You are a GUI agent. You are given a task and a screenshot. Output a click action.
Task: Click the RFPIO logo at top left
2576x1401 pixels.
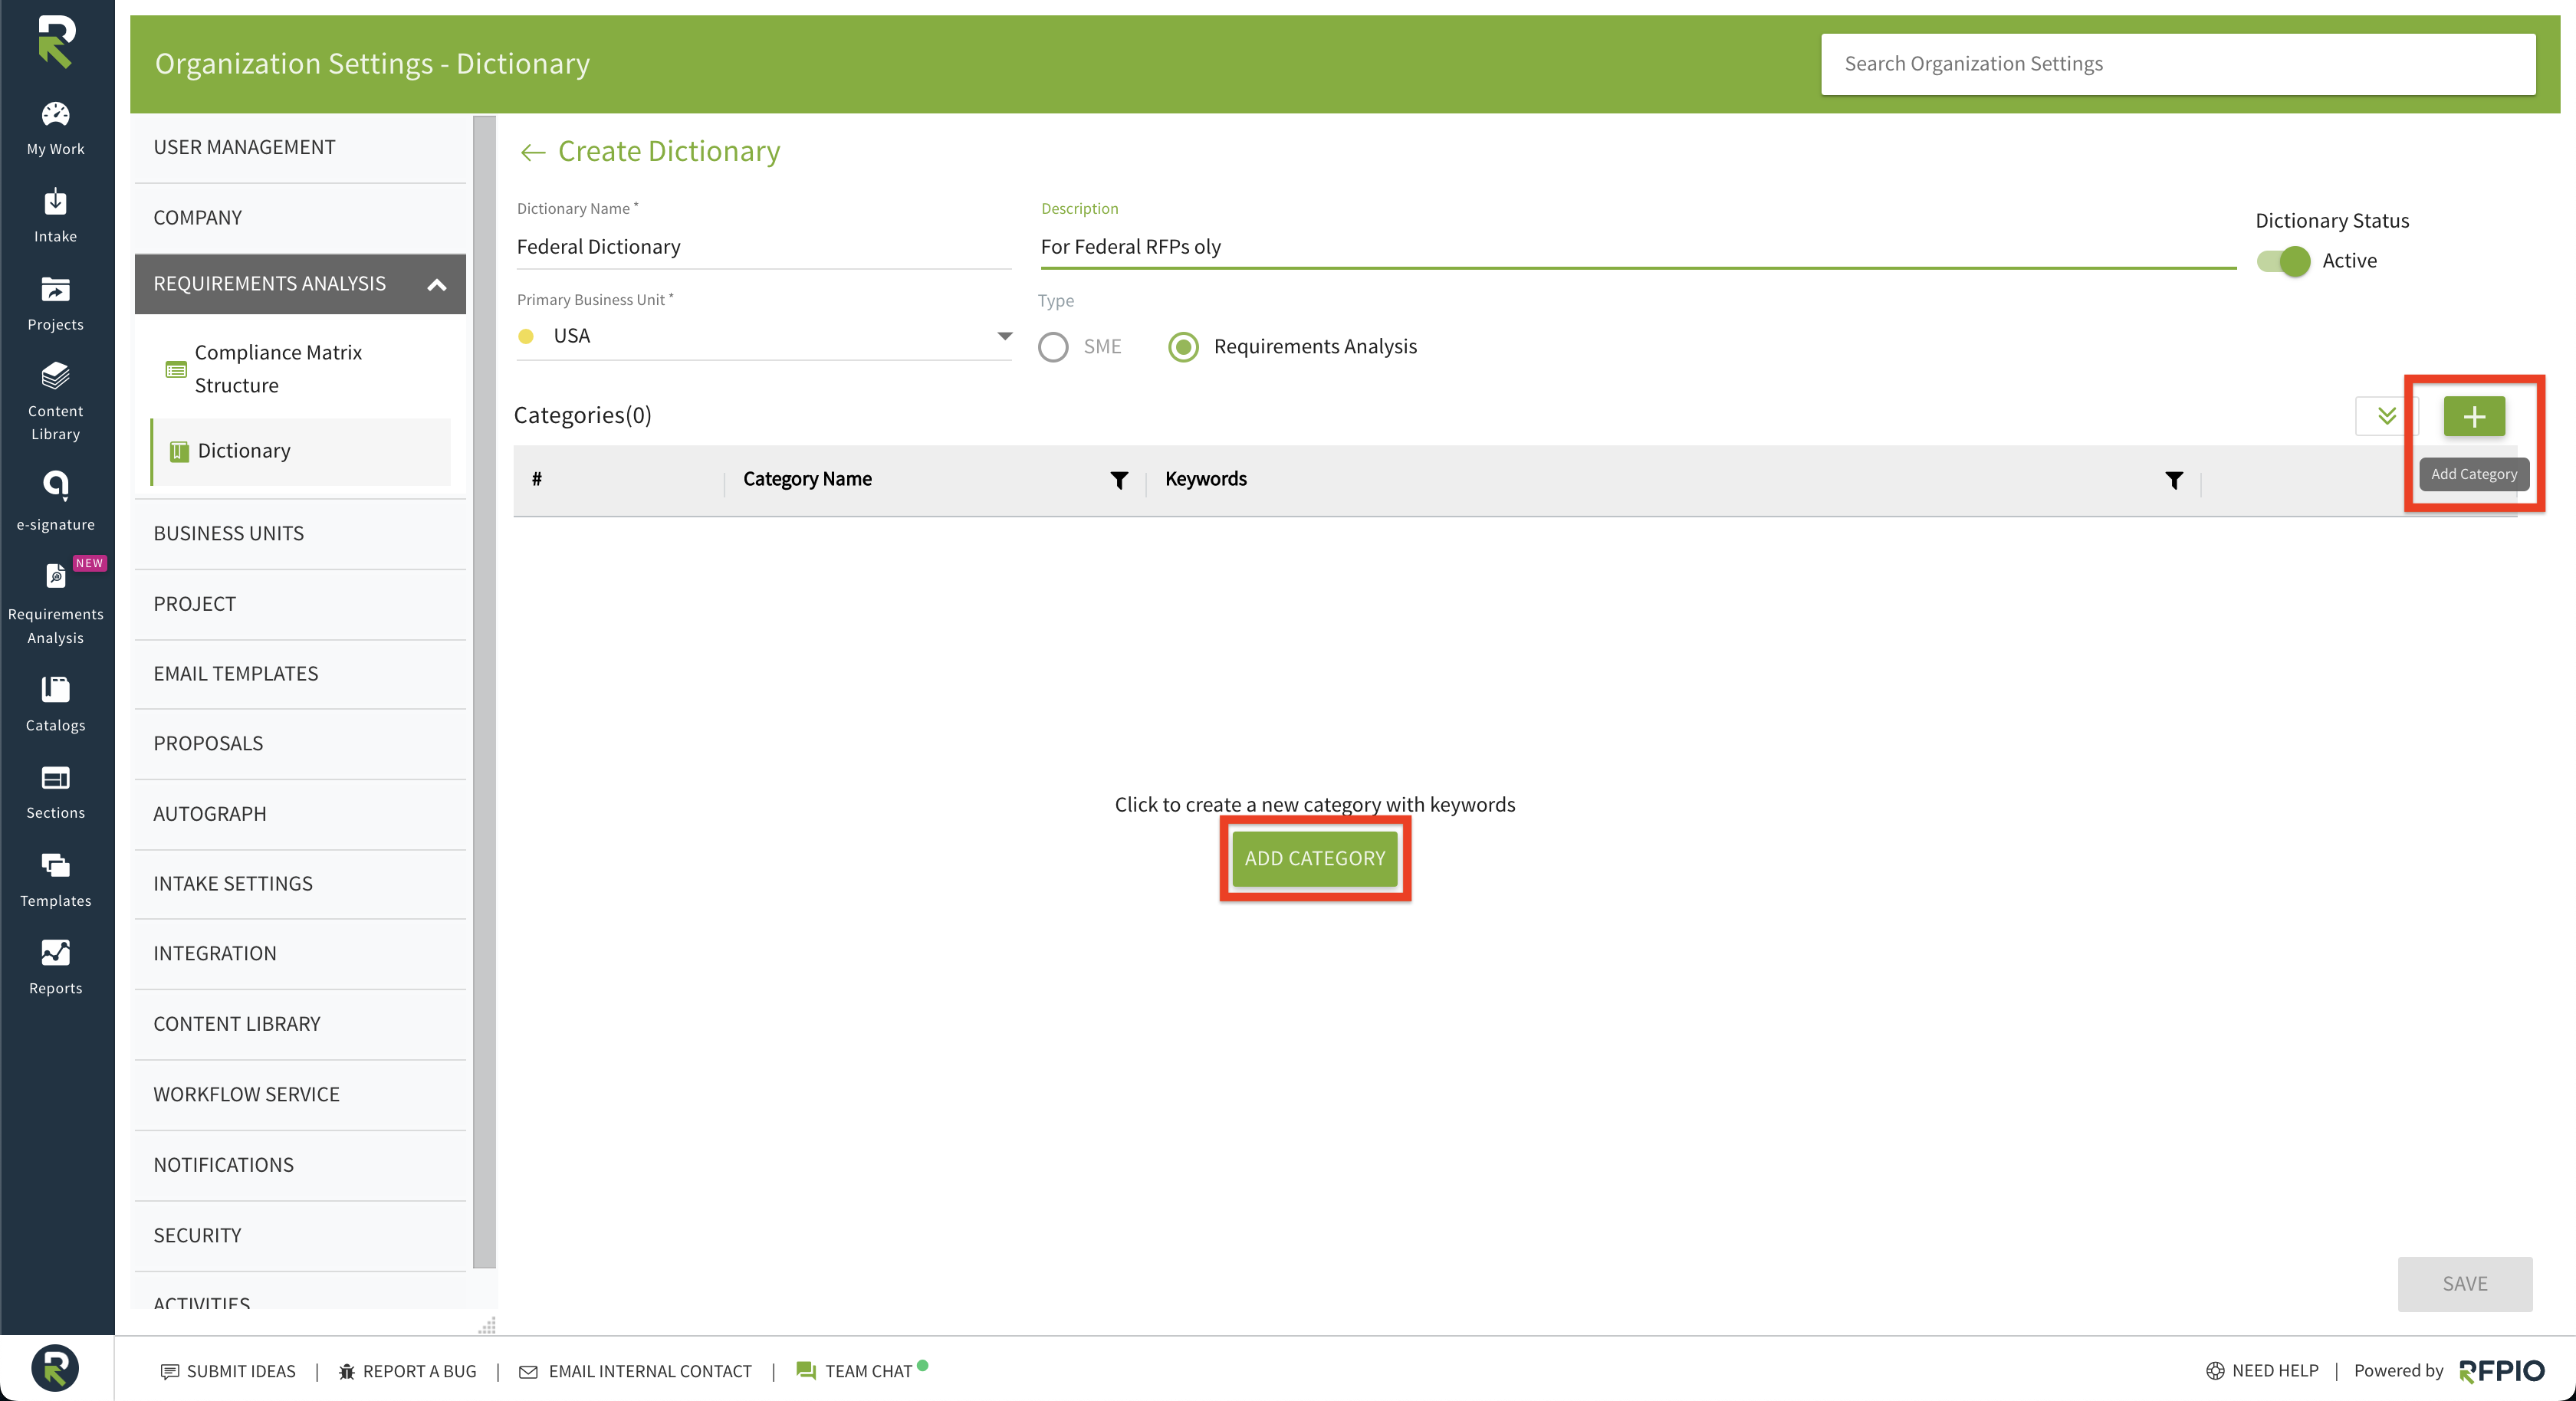click(x=56, y=41)
